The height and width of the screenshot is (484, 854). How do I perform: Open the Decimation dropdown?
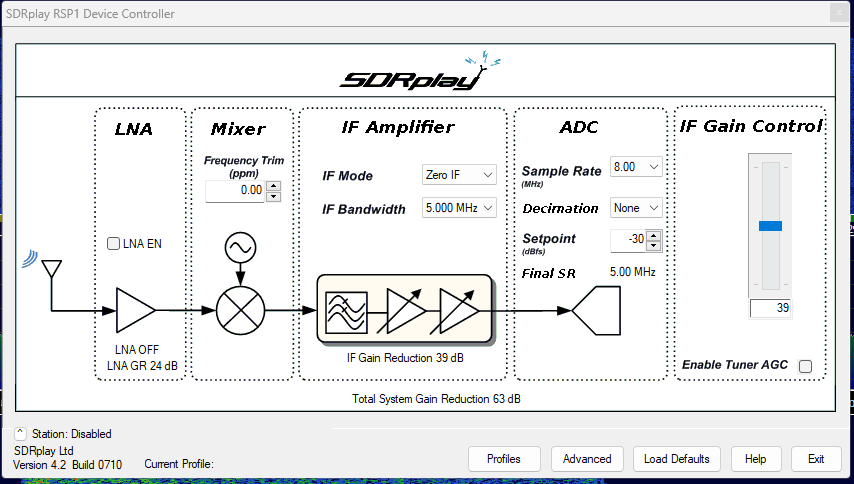[636, 208]
